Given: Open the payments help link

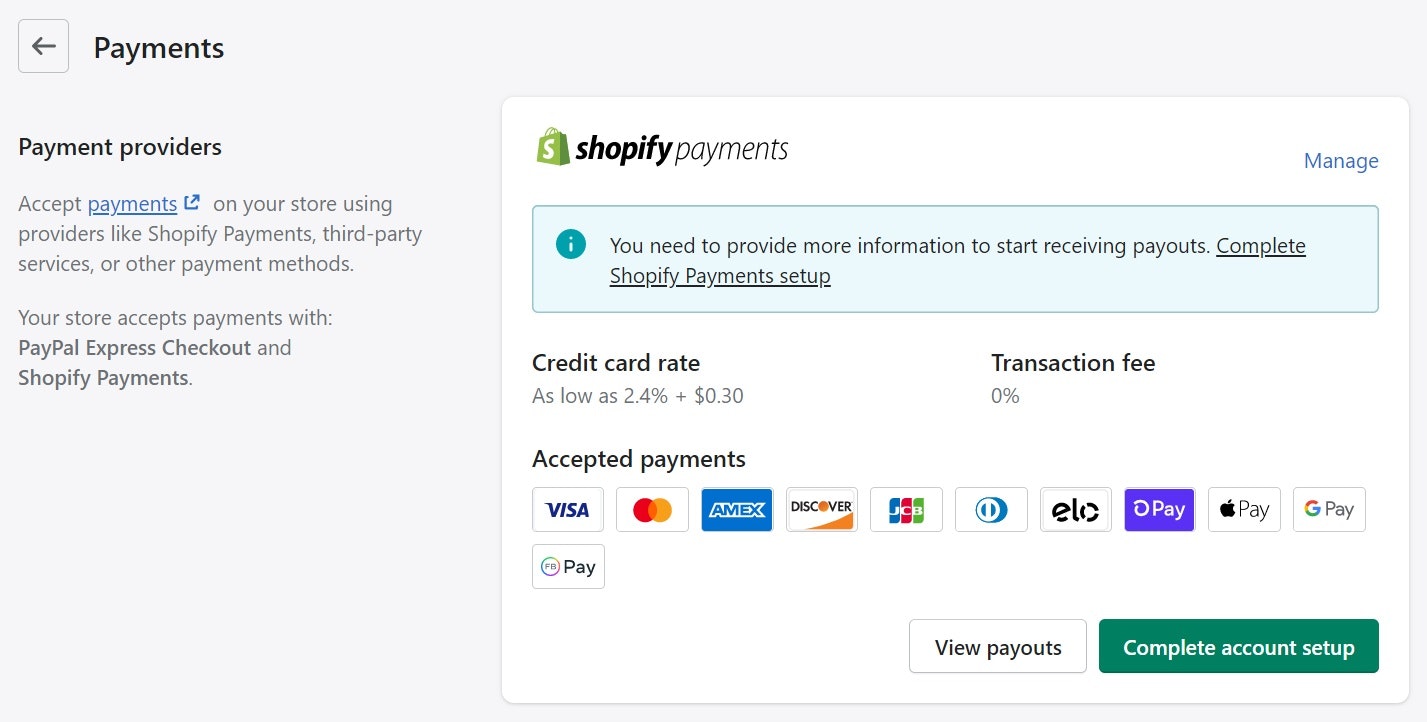Looking at the screenshot, I should click(133, 204).
